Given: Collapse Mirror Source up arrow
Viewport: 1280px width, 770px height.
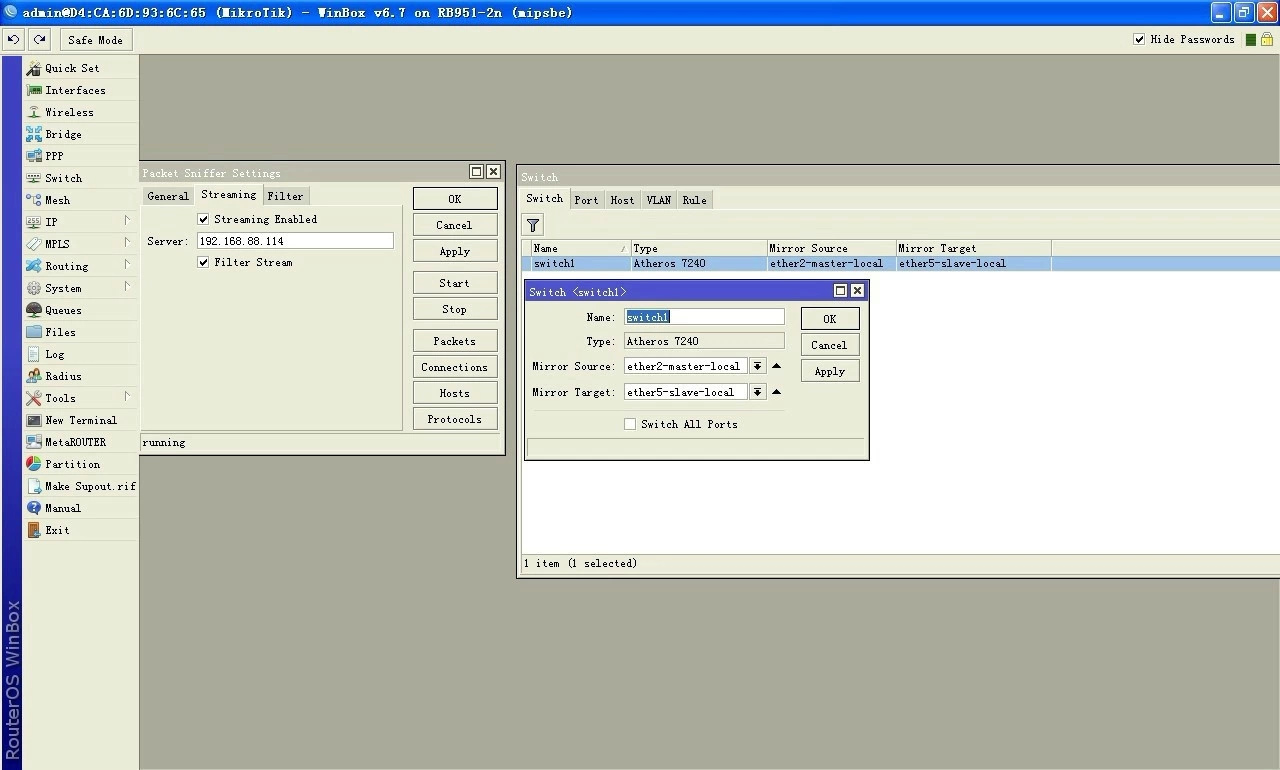Looking at the screenshot, I should pyautogui.click(x=777, y=366).
